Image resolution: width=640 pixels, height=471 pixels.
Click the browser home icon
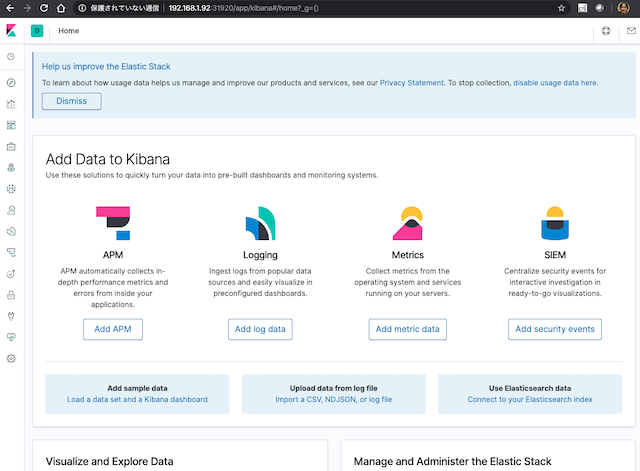click(61, 8)
